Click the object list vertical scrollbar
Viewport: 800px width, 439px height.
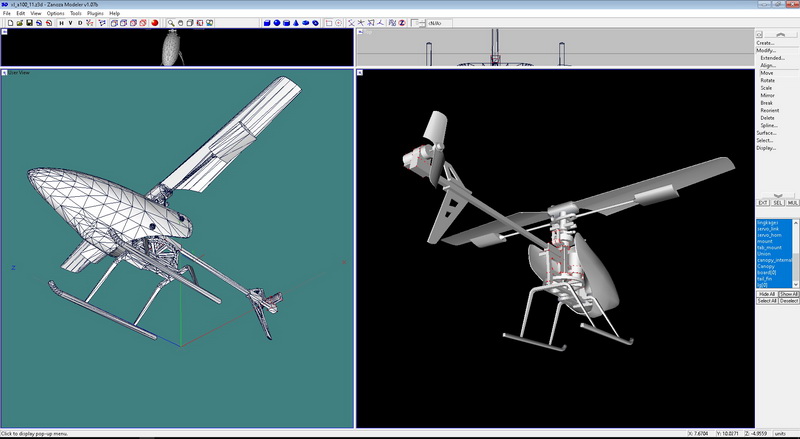tap(796, 255)
